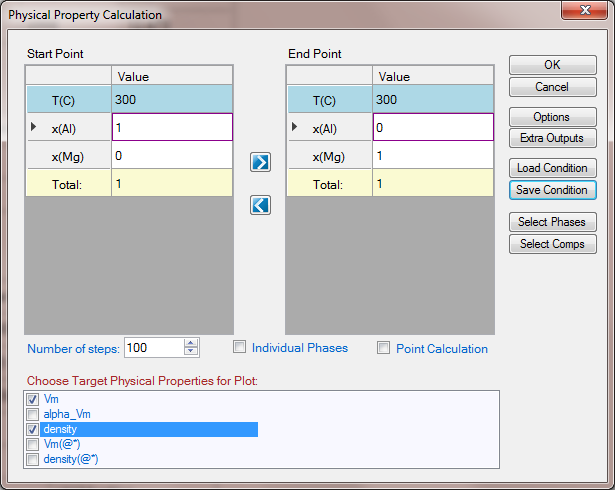Screen dimensions: 615x490
Task: Increase the number of steps with up arrow
Action: [191, 343]
